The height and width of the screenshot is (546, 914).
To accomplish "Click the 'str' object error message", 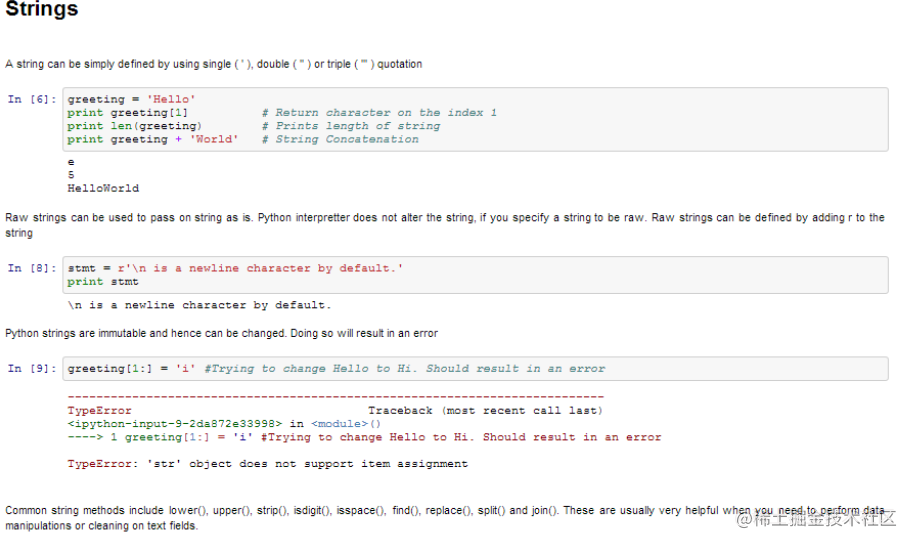I will click(x=268, y=464).
